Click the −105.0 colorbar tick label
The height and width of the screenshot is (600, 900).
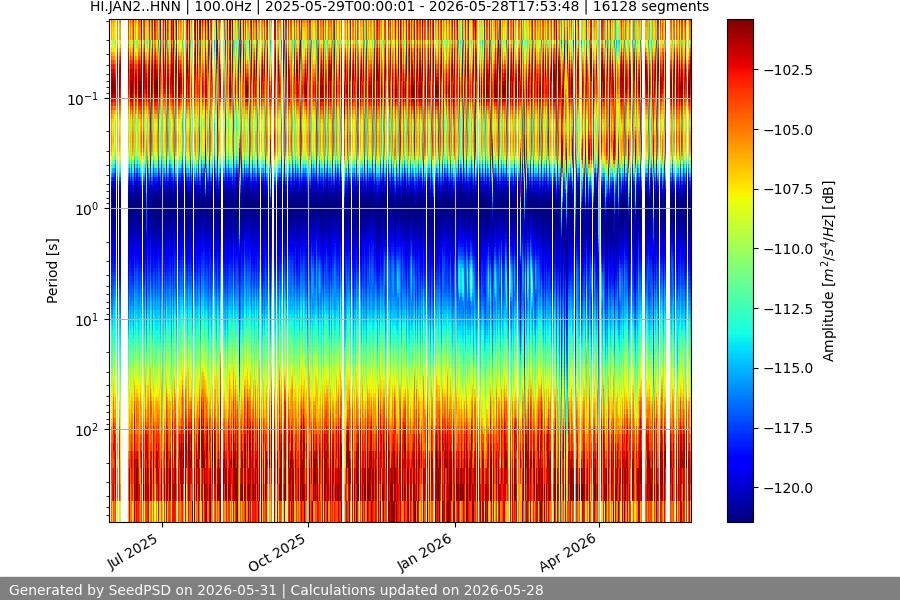click(789, 130)
